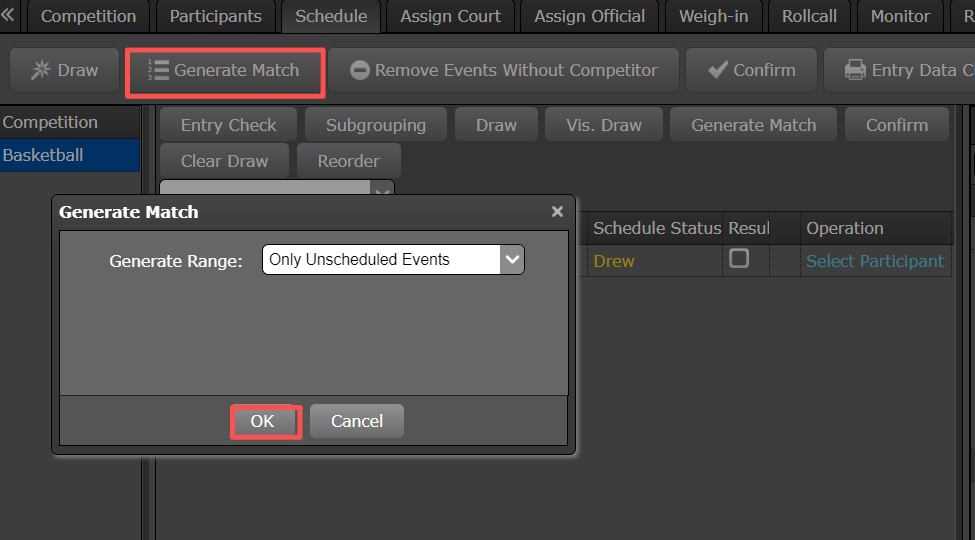The height and width of the screenshot is (540, 975).
Task: Close the Generate Match dialog
Action: coord(557,212)
